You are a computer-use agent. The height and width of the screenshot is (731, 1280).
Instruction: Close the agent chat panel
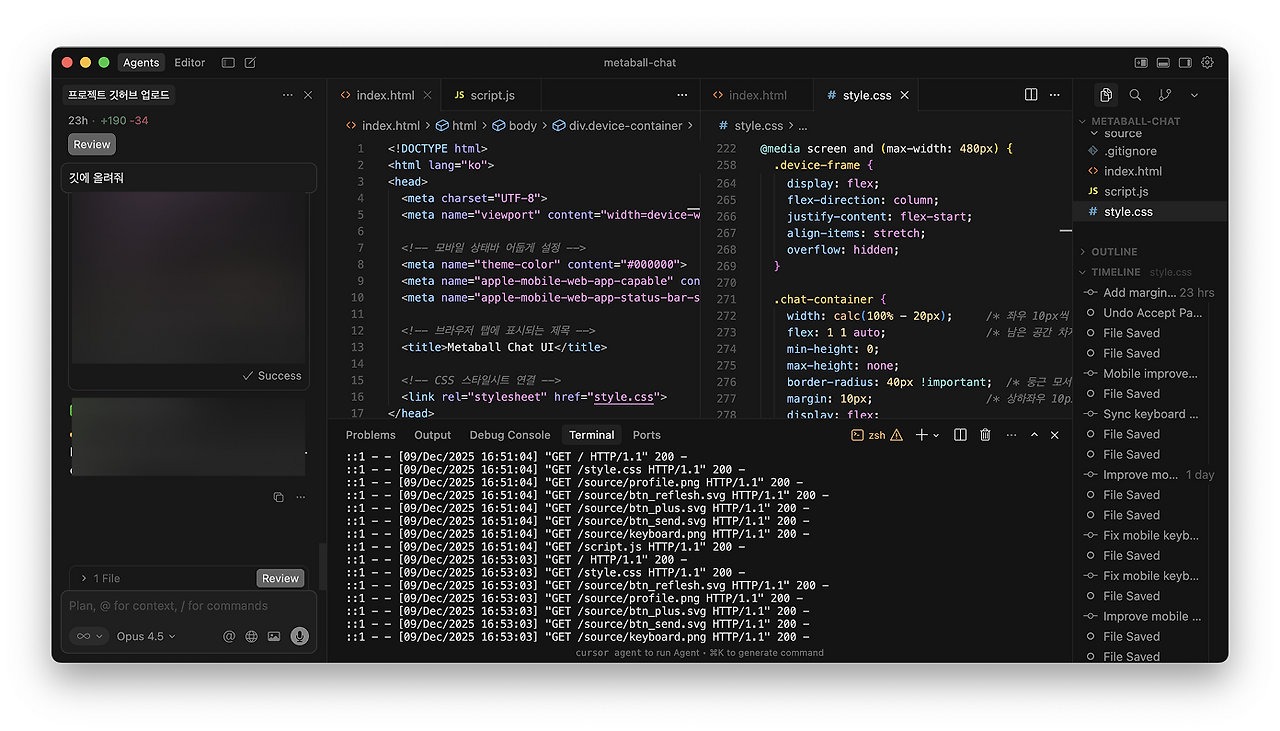[308, 95]
